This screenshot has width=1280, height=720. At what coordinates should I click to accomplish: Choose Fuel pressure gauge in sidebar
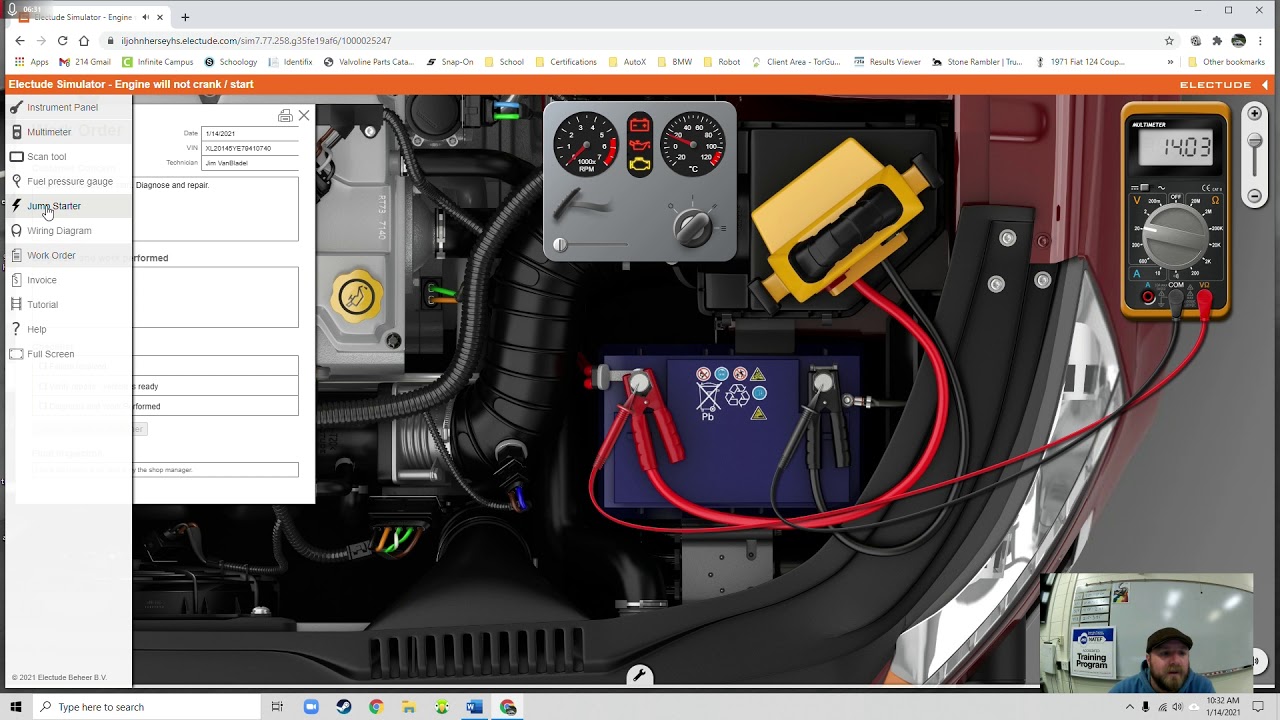61,181
